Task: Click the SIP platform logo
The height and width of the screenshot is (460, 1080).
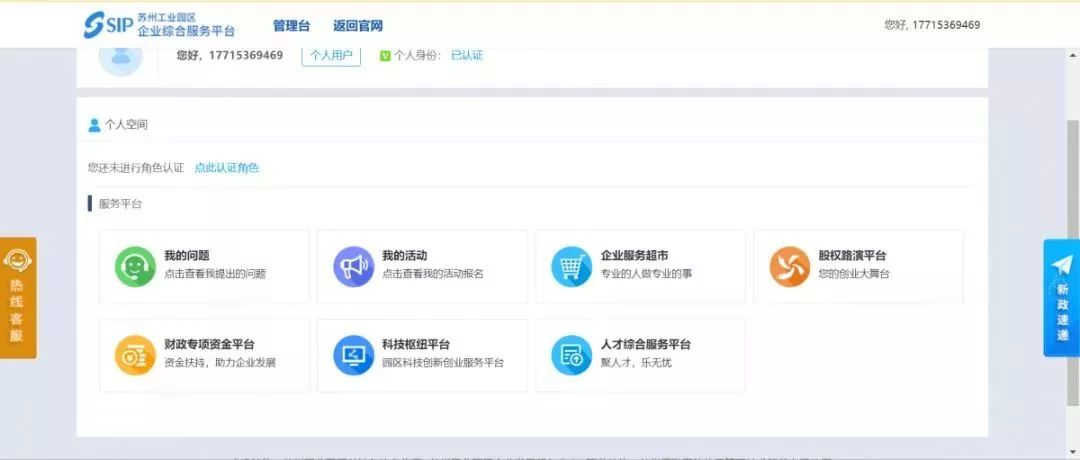Action: pyautogui.click(x=159, y=25)
